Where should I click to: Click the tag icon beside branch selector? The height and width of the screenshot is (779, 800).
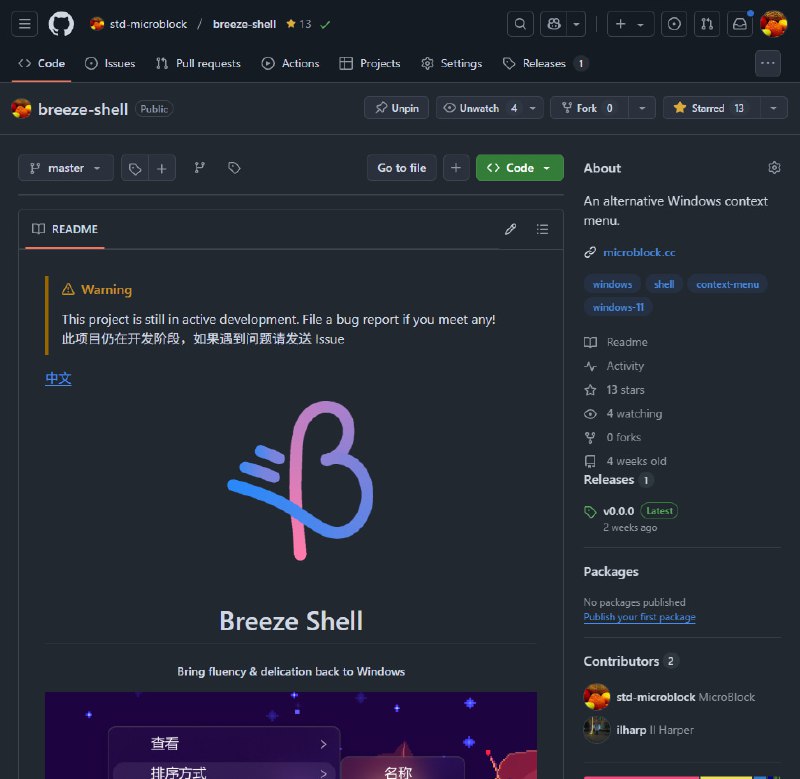point(135,168)
